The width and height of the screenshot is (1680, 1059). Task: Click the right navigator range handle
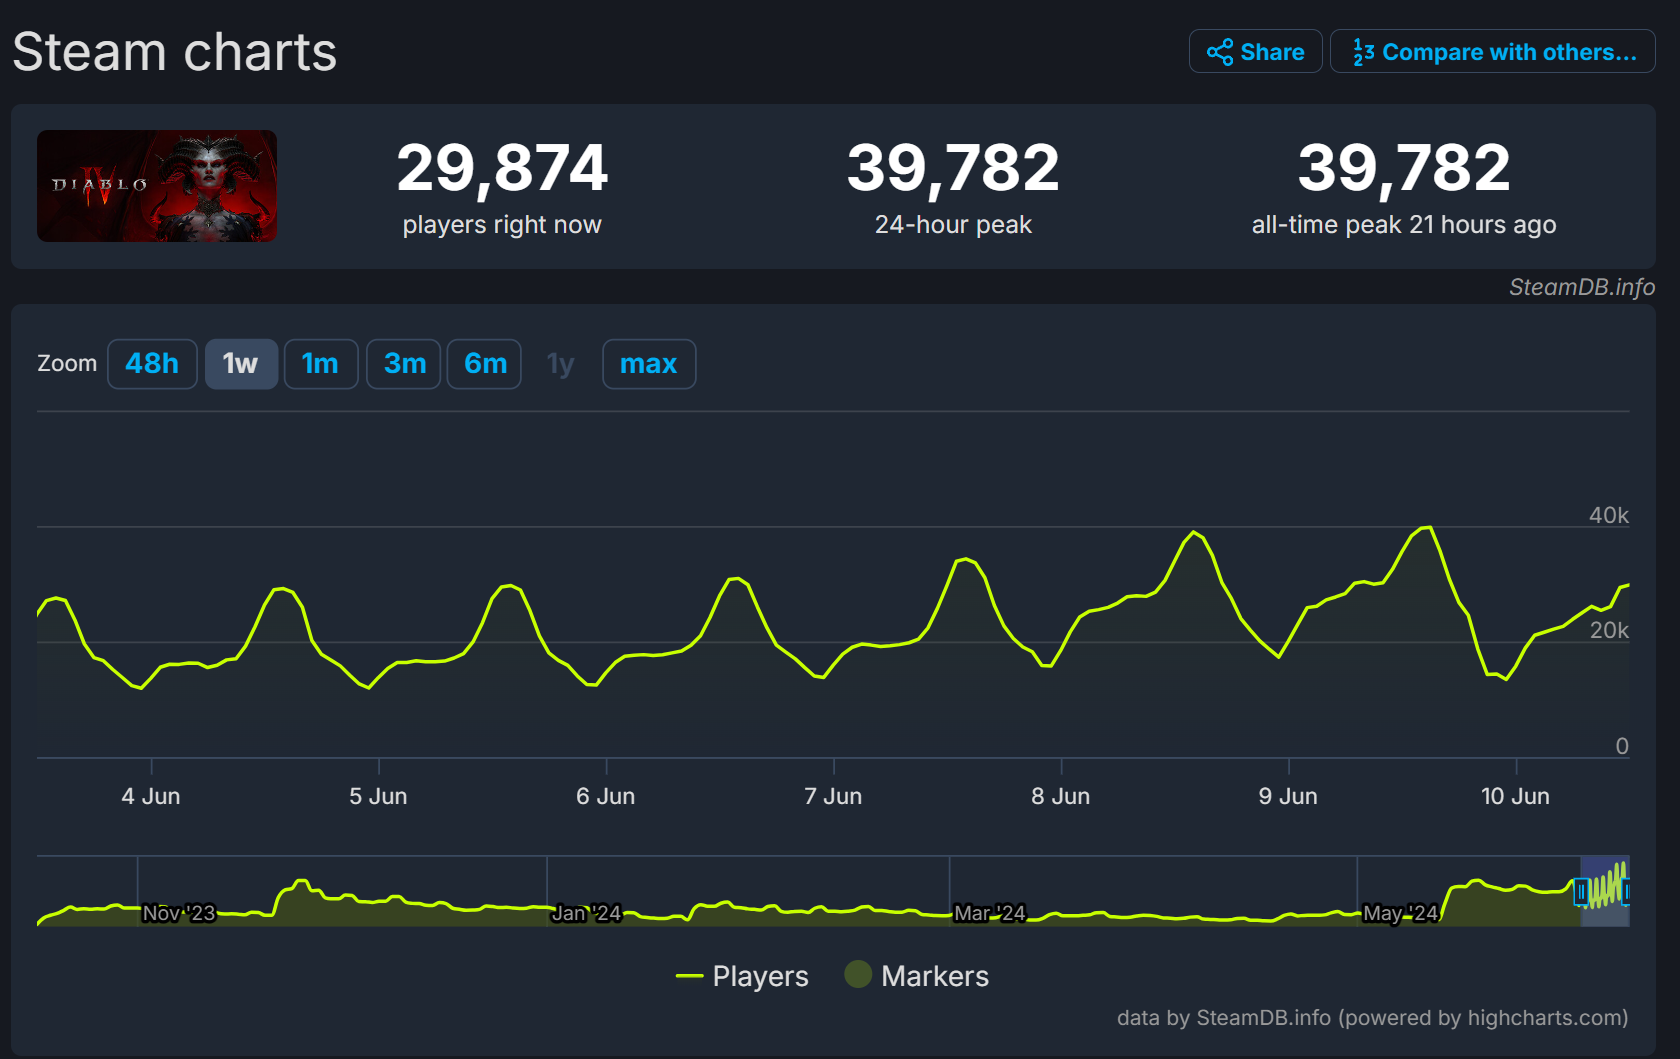(x=1627, y=891)
